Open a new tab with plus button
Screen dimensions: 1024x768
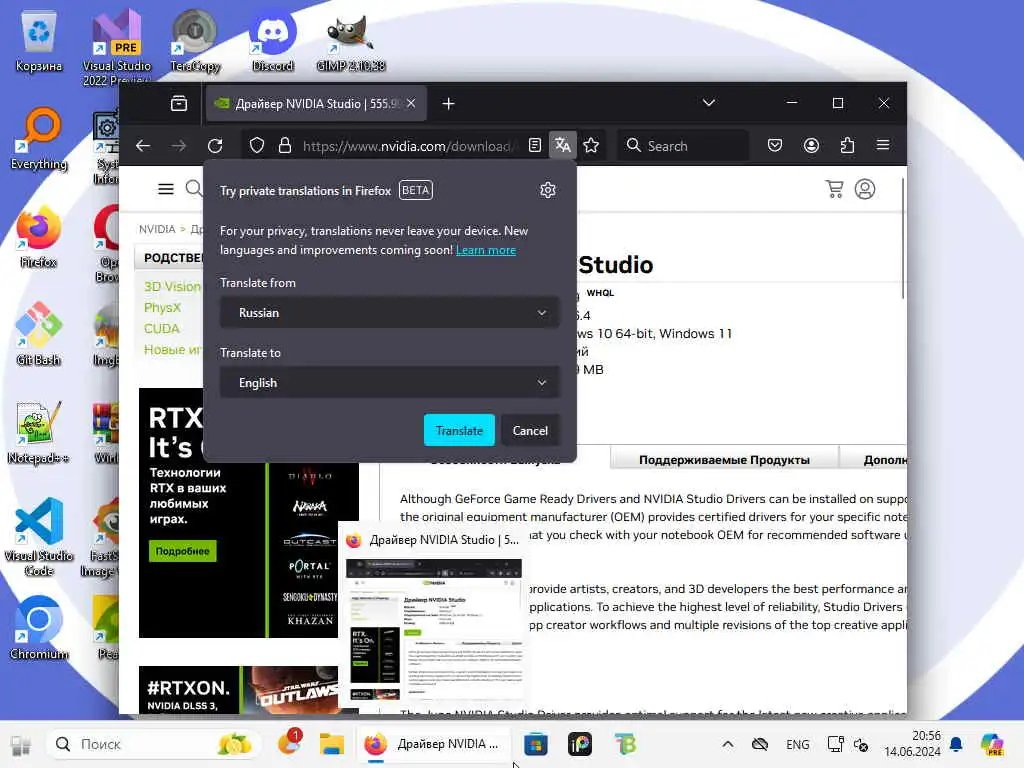tap(448, 103)
